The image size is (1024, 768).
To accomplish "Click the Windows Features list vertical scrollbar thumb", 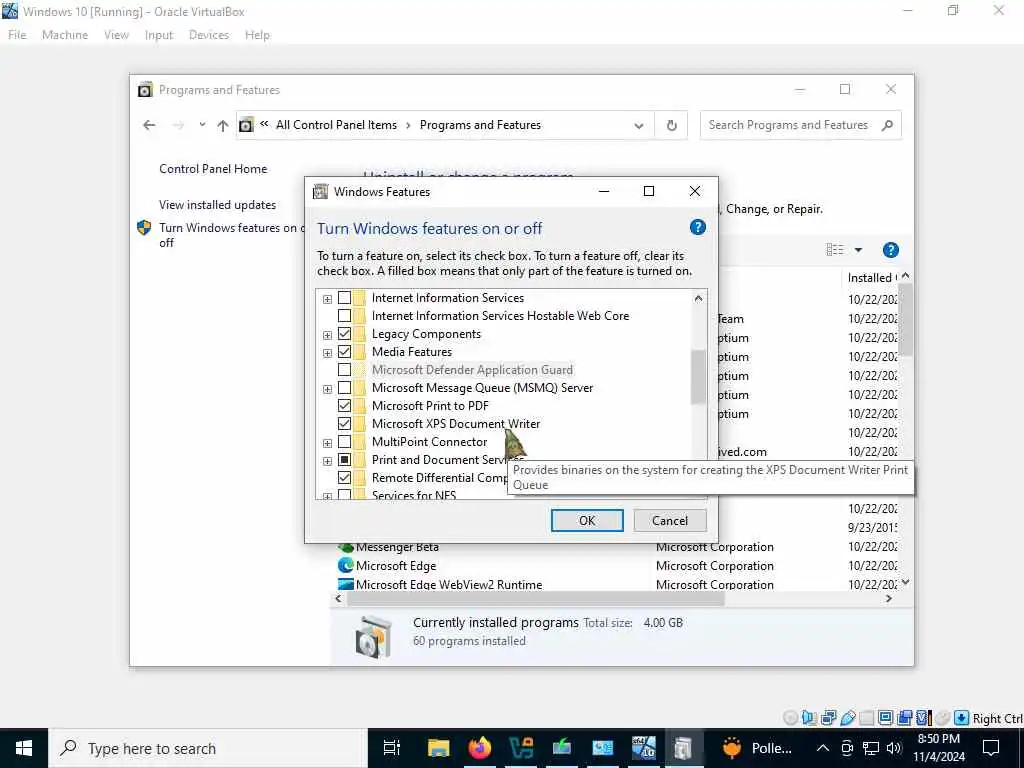I will pyautogui.click(x=698, y=377).
